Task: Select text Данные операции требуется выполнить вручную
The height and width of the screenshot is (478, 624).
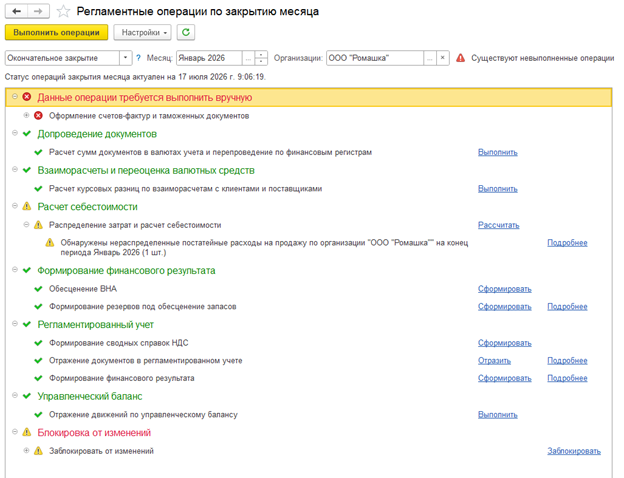Action: [144, 98]
